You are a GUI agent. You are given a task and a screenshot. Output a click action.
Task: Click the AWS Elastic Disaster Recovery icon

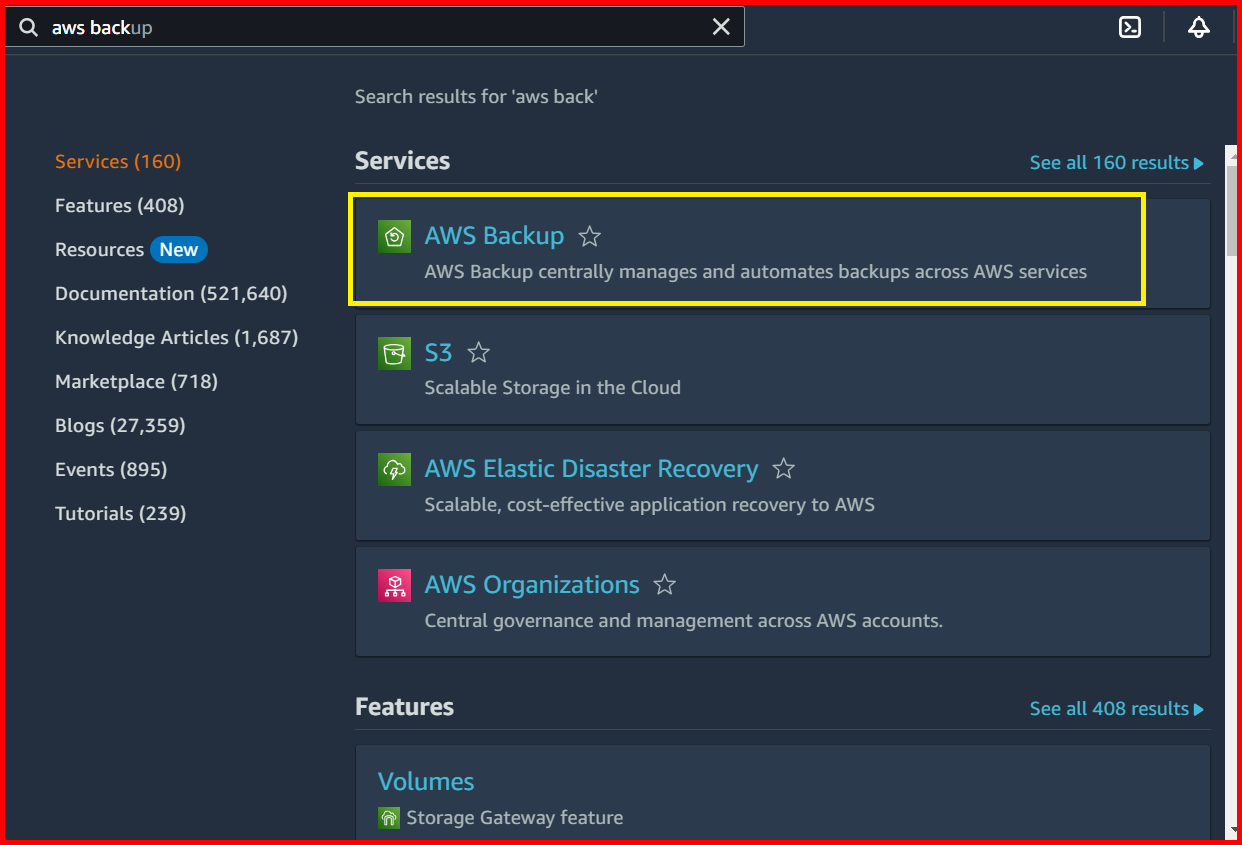pos(394,469)
